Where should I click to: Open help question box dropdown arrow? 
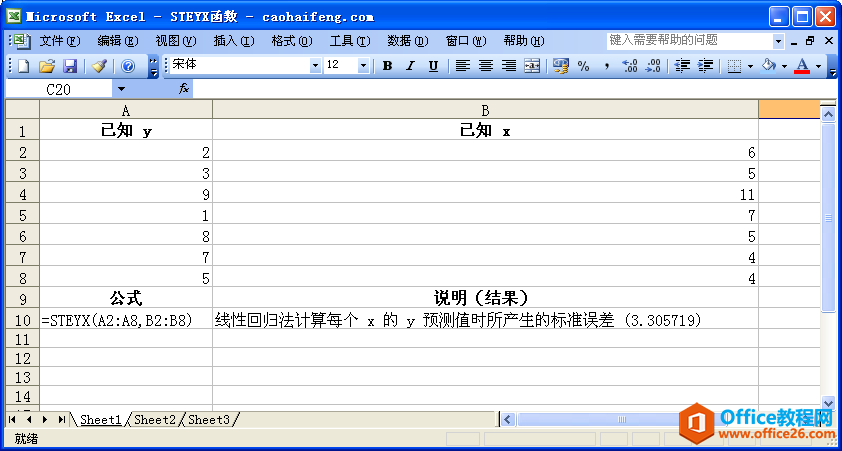click(779, 41)
